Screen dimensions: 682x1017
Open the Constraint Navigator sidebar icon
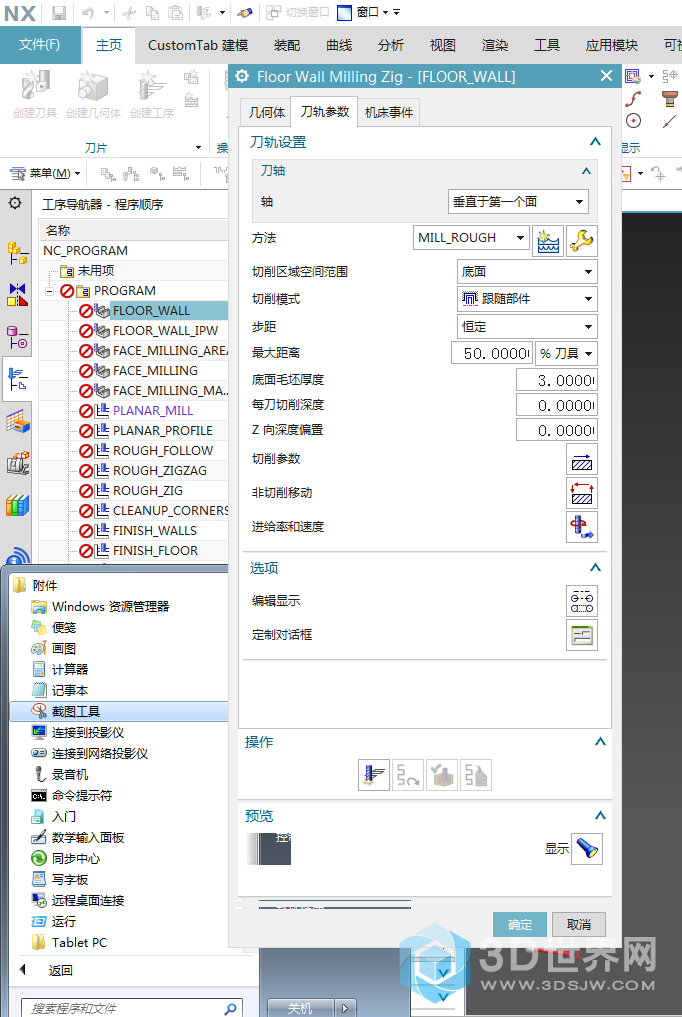[18, 294]
